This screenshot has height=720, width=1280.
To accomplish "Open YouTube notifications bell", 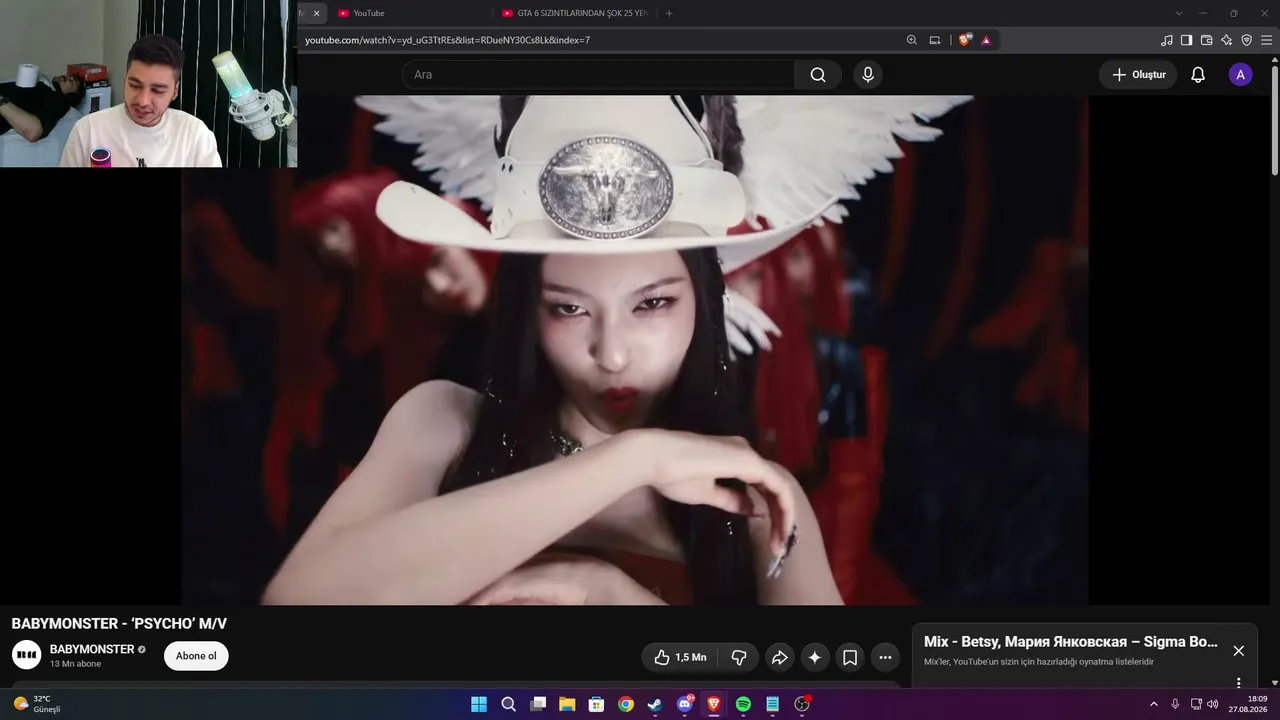I will [x=1198, y=75].
